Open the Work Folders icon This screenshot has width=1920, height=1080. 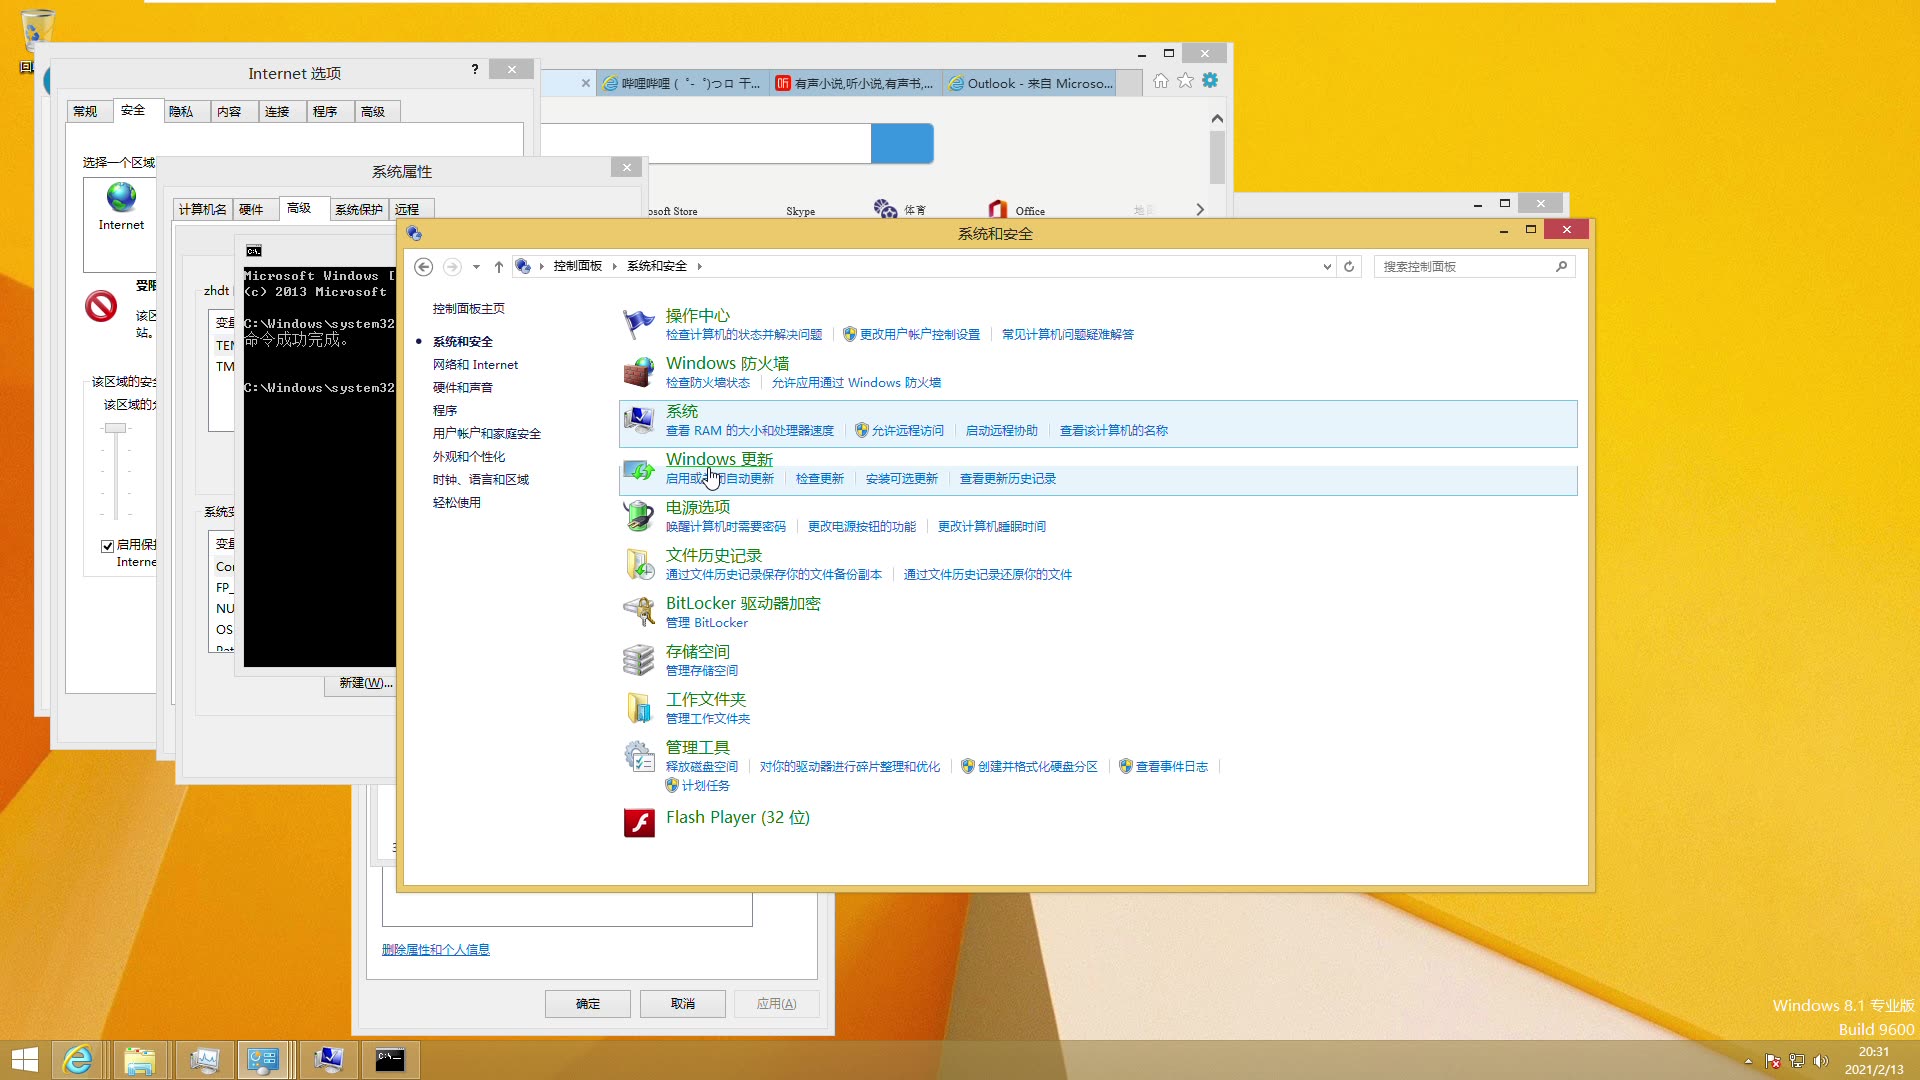pyautogui.click(x=639, y=708)
